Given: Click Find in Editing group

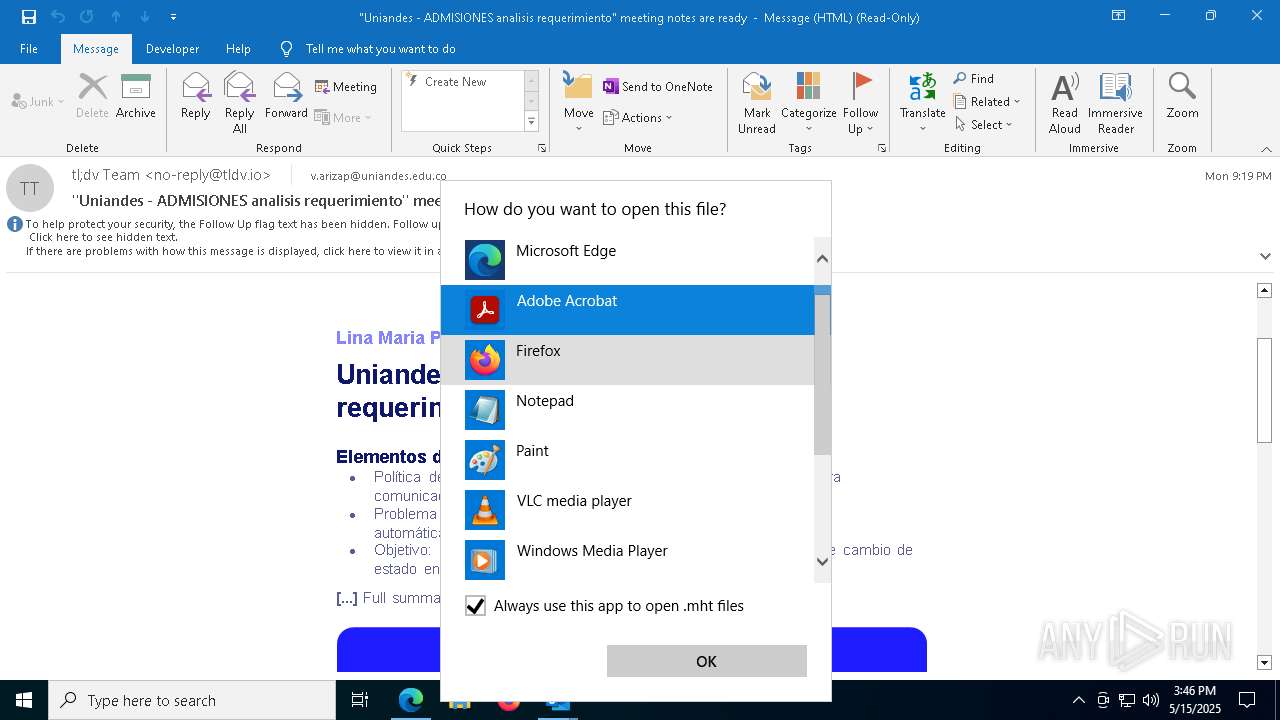Looking at the screenshot, I should 974,78.
